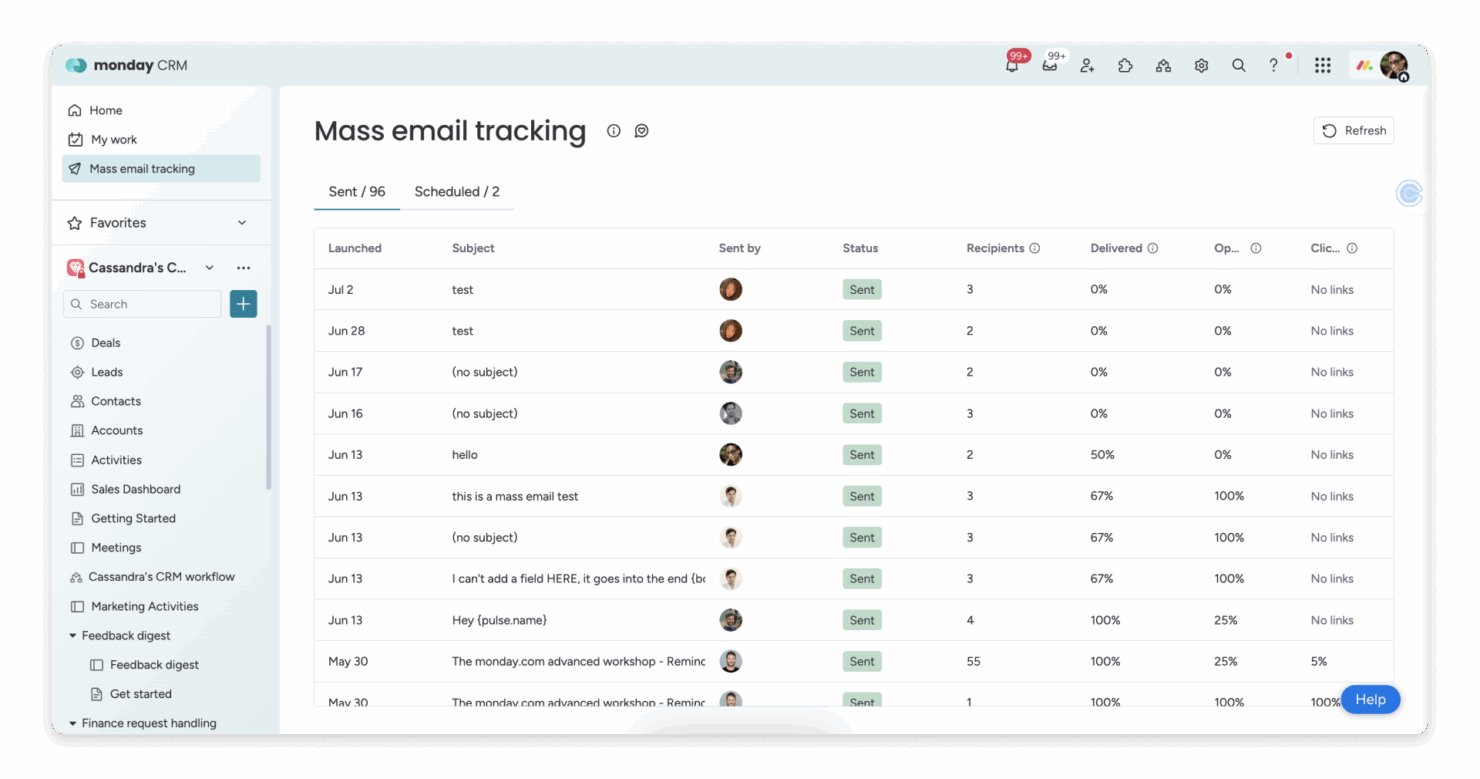Collapse the Feedback digest folder
1480x779 pixels.
(72, 635)
